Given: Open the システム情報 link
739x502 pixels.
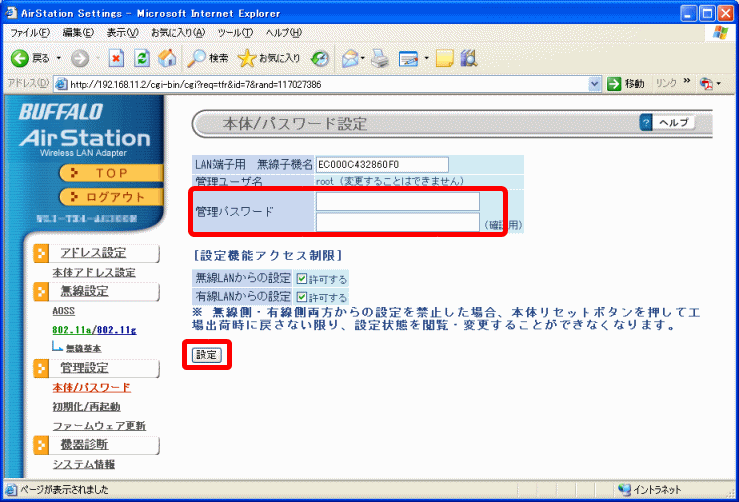Looking at the screenshot, I should click(84, 464).
